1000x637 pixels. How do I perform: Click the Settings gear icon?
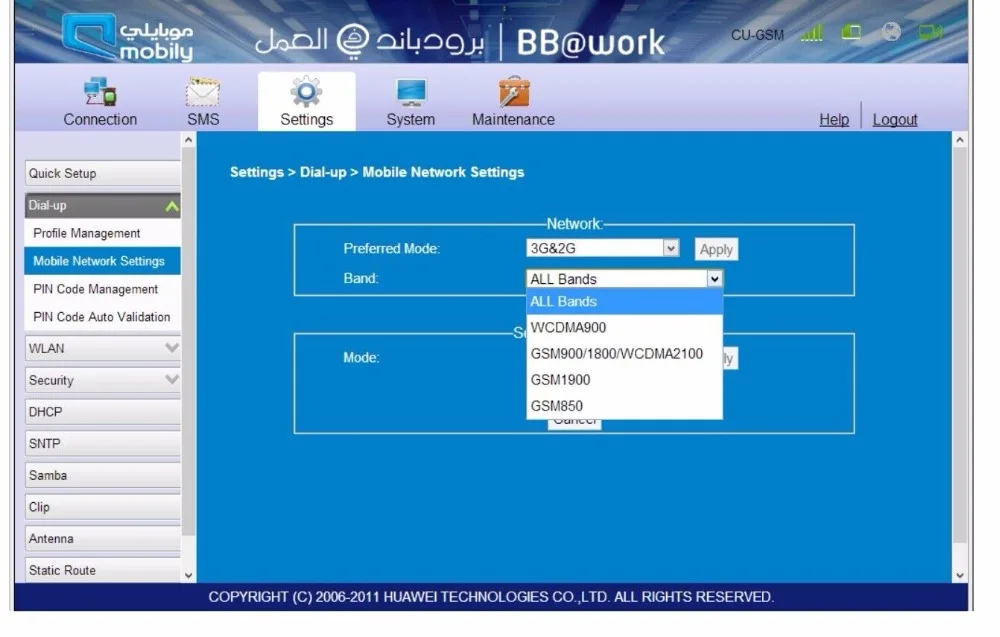coord(306,92)
